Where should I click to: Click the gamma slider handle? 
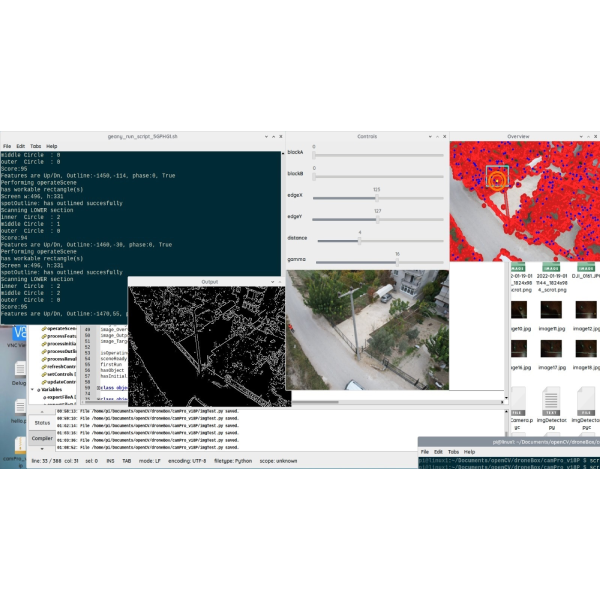[x=397, y=263]
